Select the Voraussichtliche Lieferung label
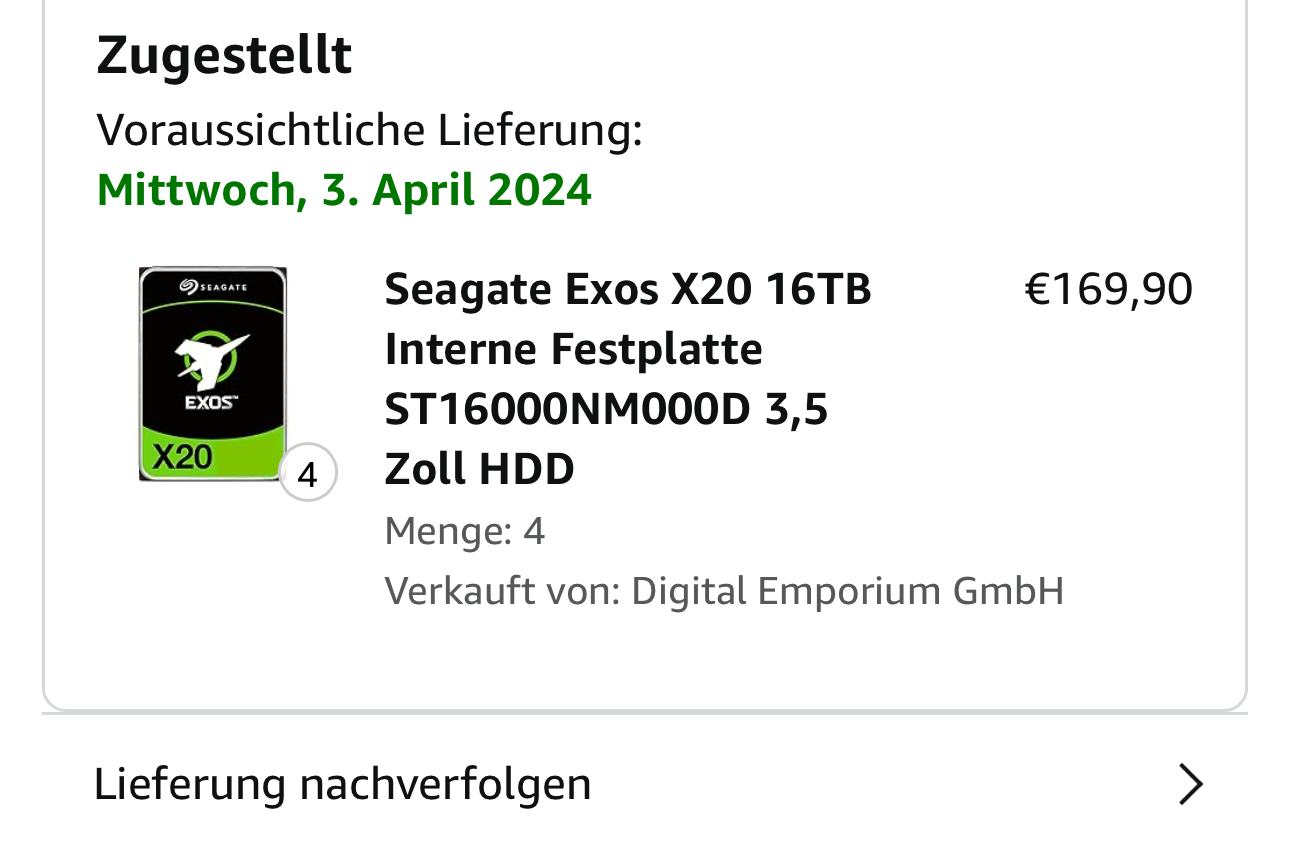 (x=369, y=130)
